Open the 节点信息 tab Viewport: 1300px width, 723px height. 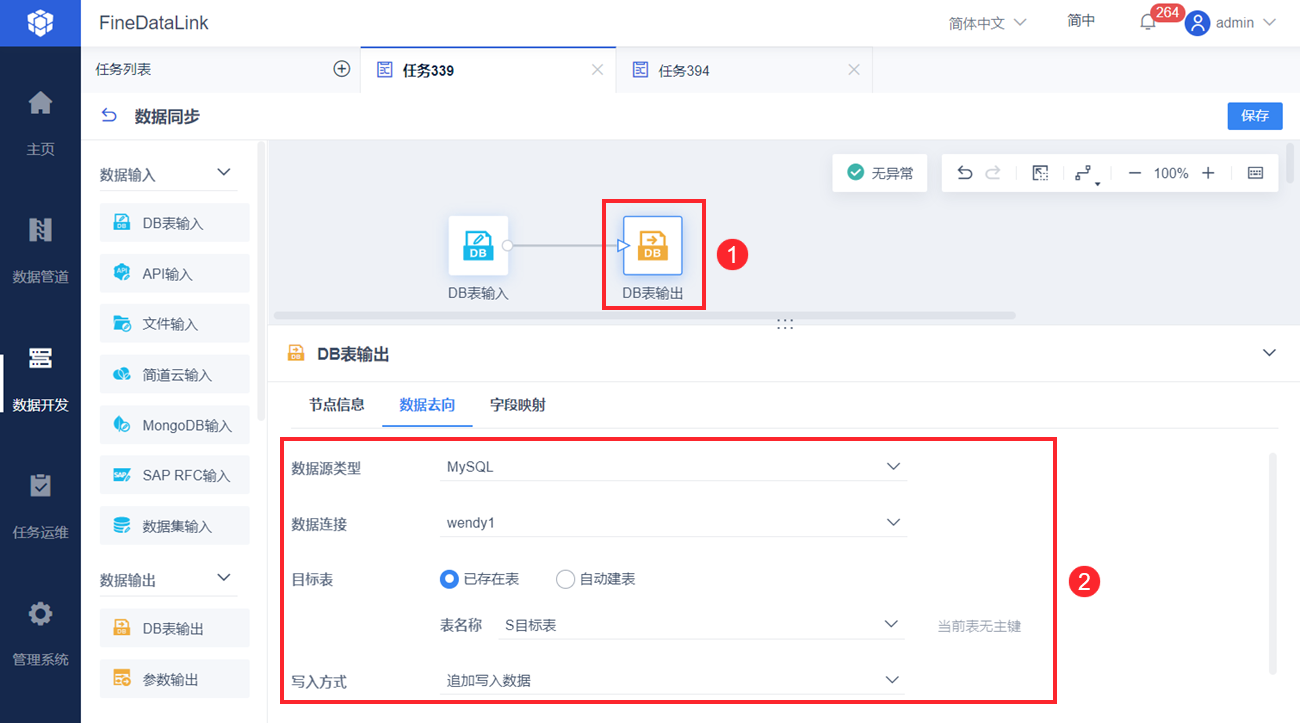337,405
